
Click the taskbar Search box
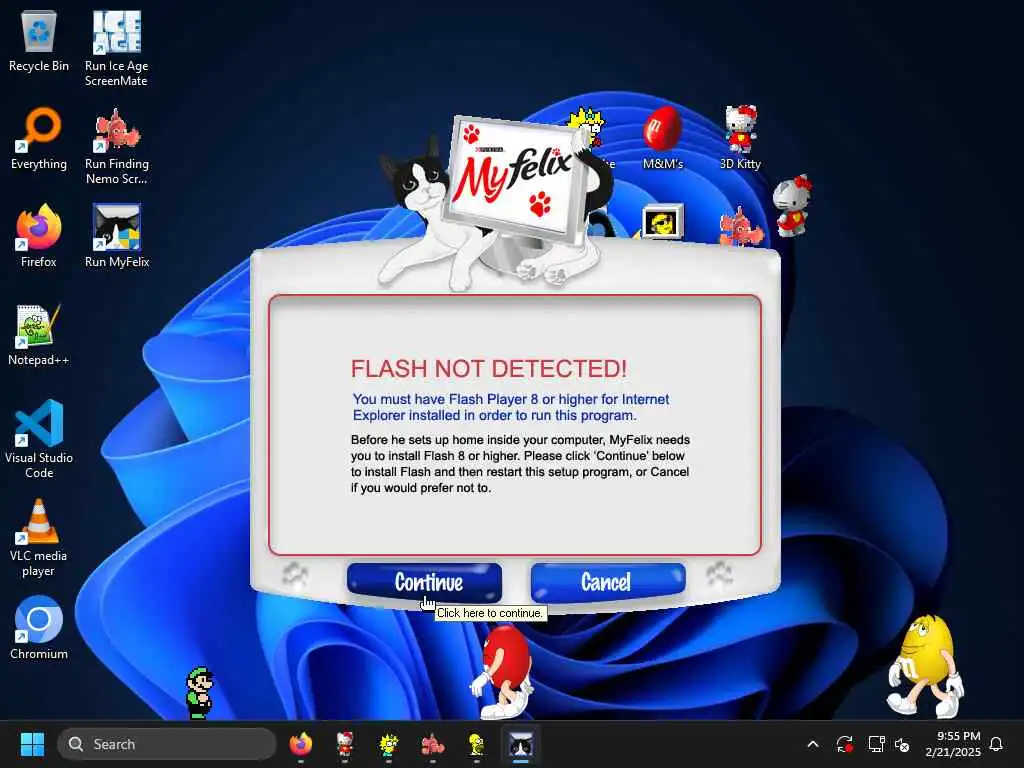[x=167, y=744]
